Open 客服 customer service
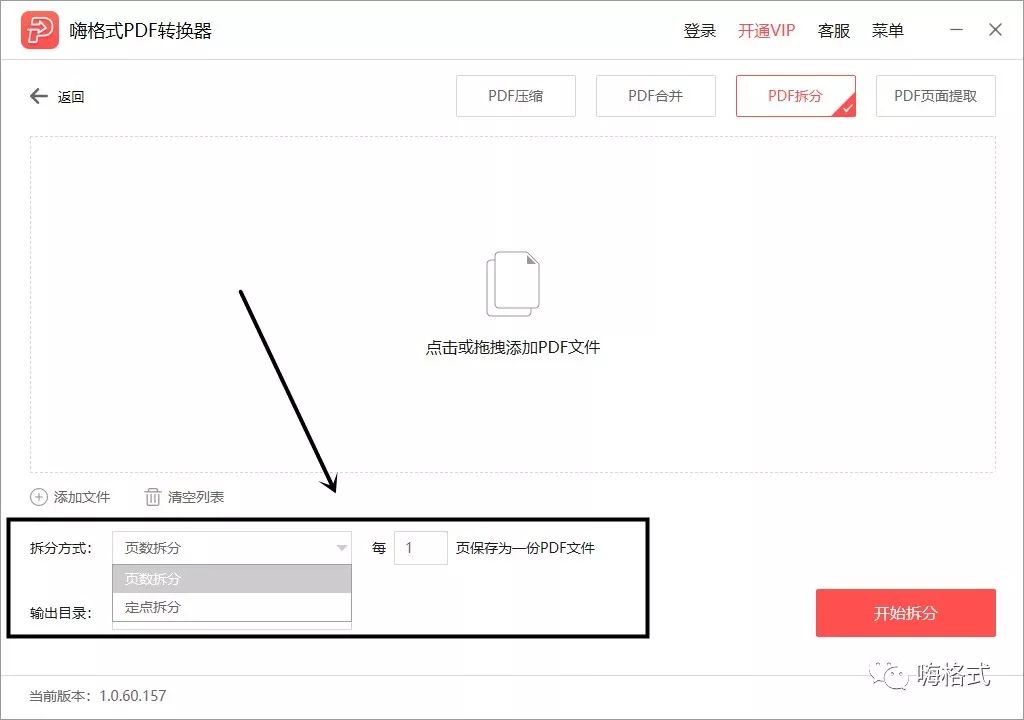The width and height of the screenshot is (1024, 720). click(834, 31)
